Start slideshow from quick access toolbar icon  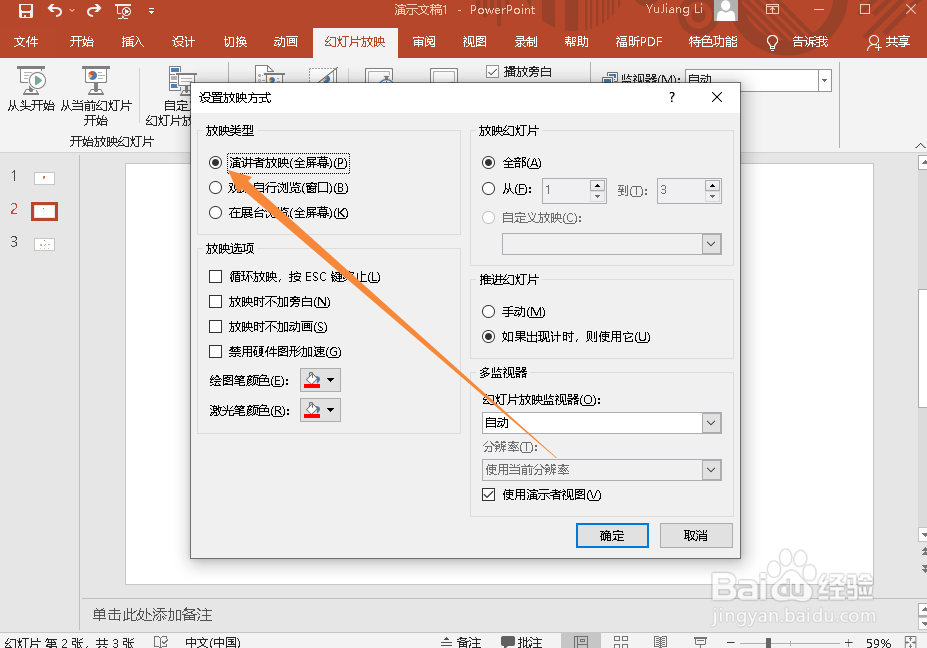tap(124, 11)
